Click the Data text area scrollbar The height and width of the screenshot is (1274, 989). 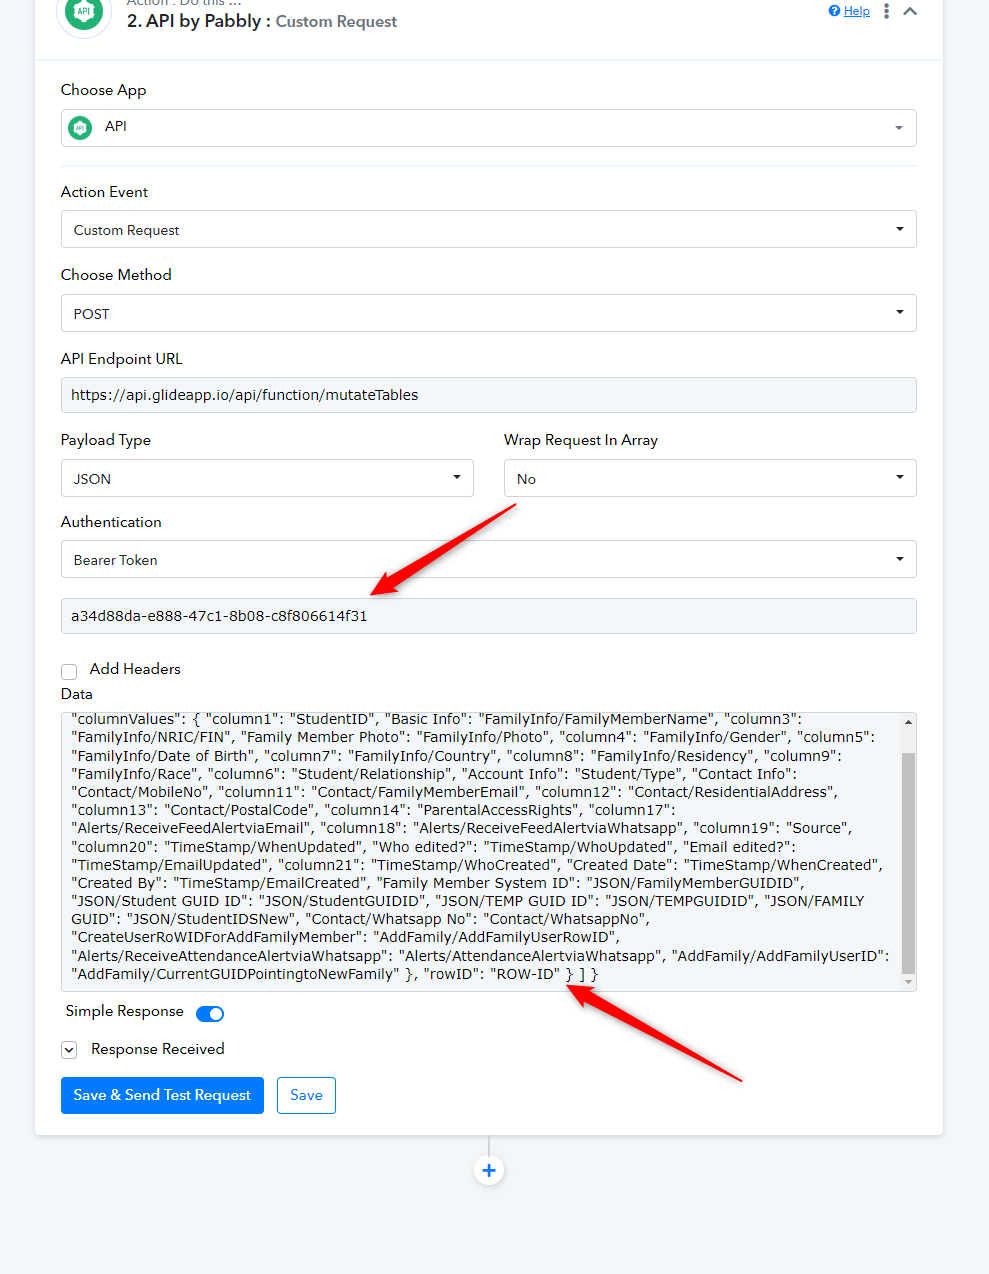click(x=908, y=862)
